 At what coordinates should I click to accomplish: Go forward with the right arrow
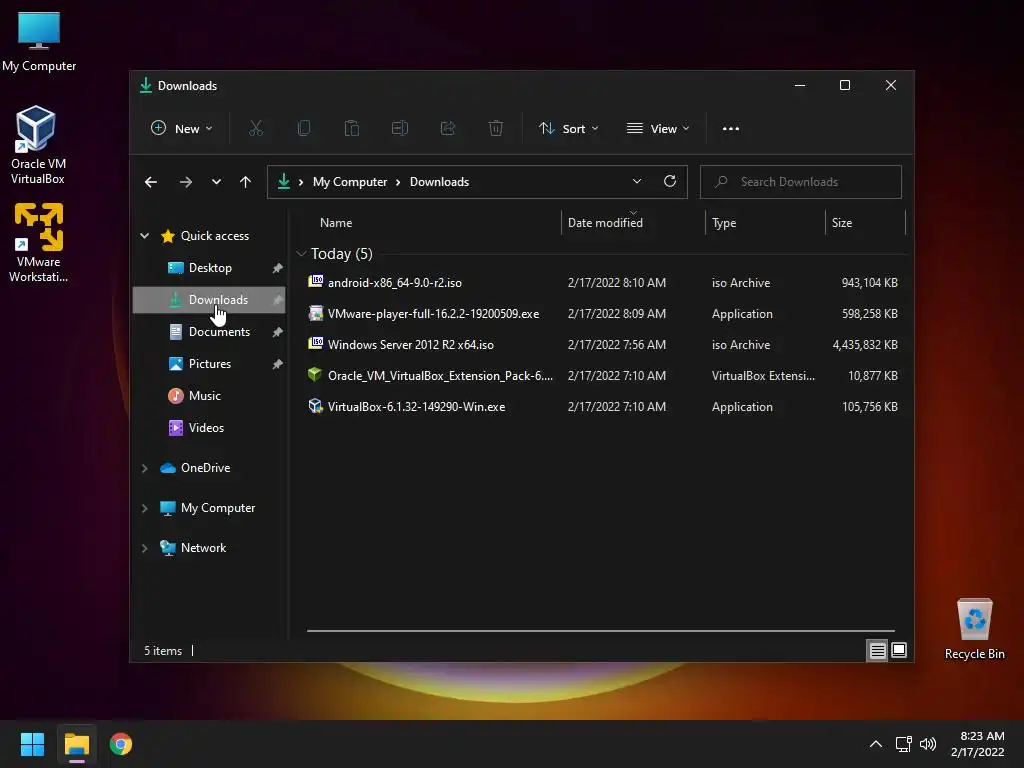coord(185,182)
